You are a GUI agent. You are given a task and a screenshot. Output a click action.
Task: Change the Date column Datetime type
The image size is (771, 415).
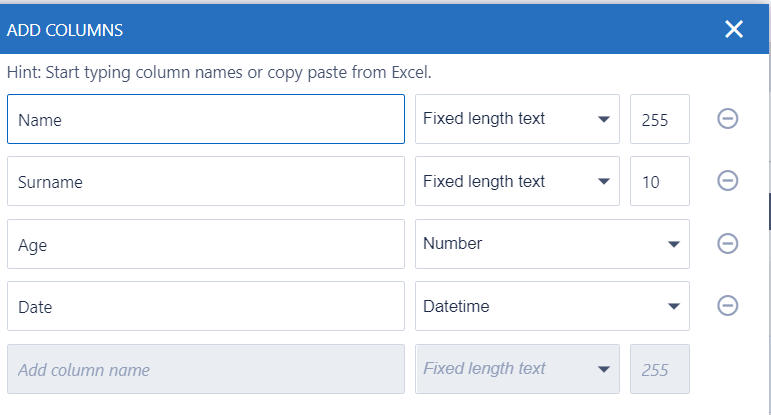tap(552, 306)
